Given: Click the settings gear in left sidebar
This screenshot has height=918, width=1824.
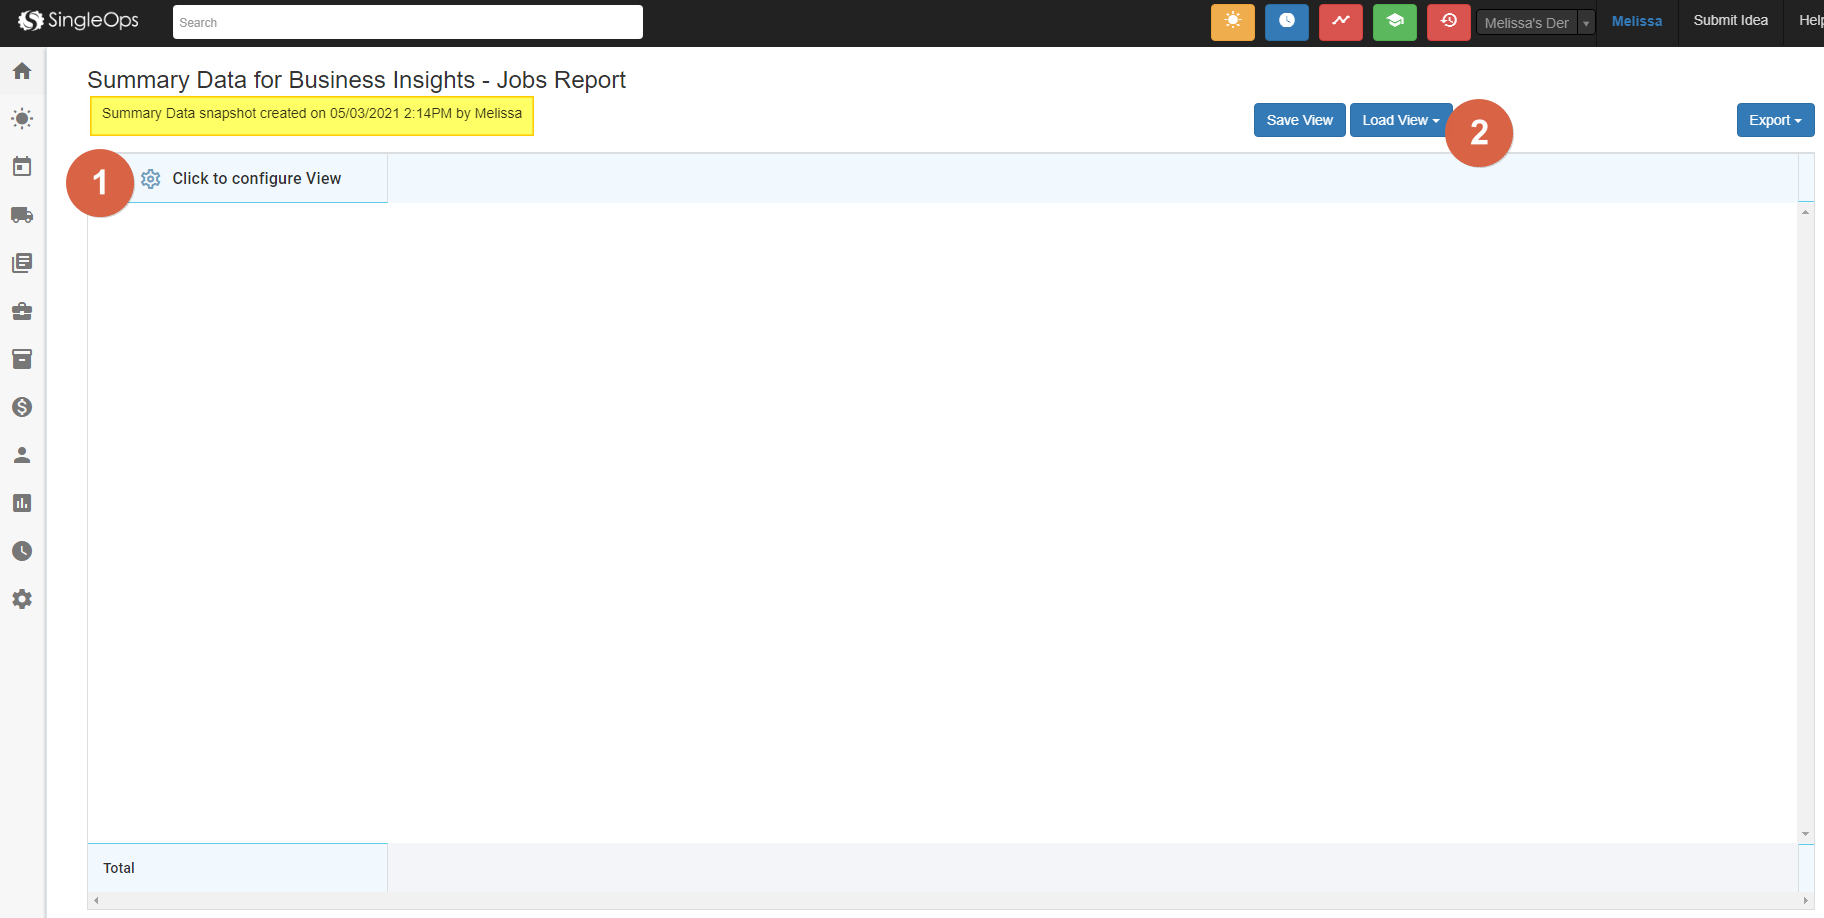Looking at the screenshot, I should coord(22,599).
